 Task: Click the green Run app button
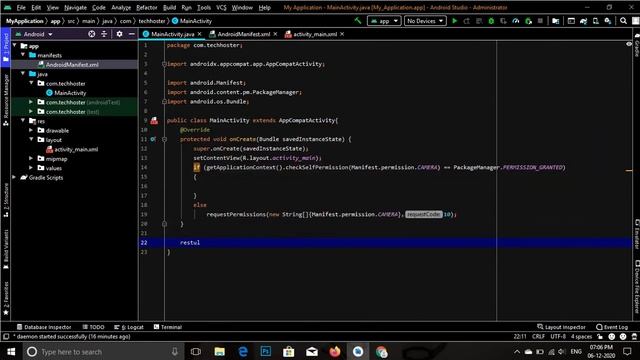pos(454,21)
